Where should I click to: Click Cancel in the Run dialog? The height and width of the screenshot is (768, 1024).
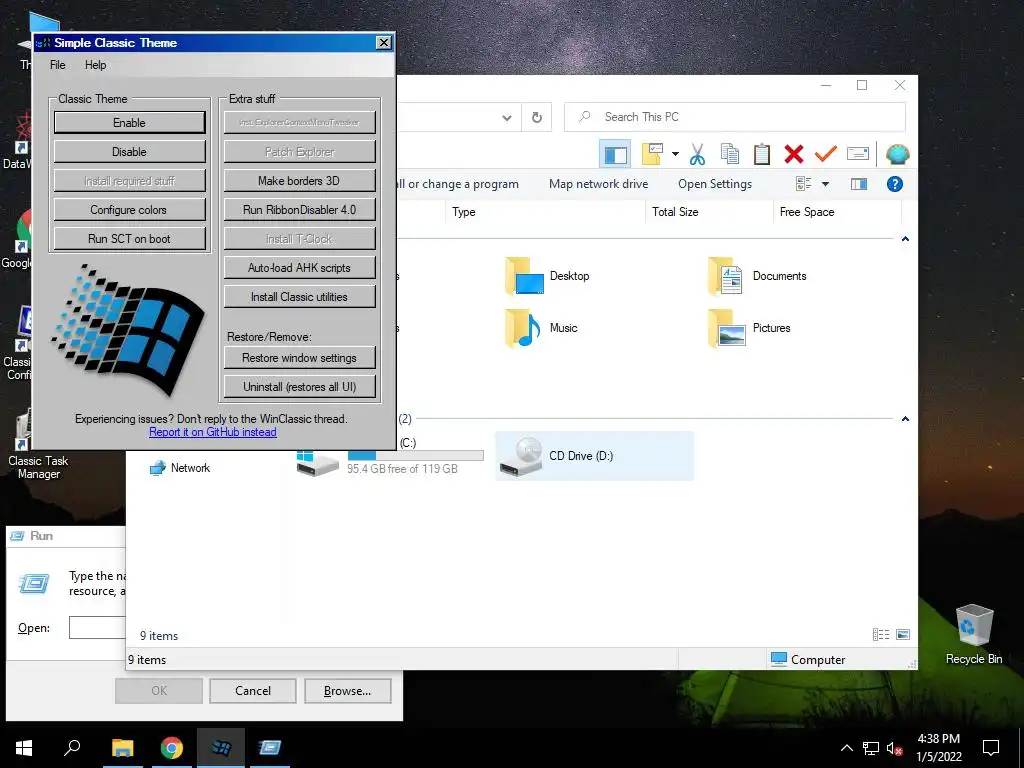tap(253, 691)
